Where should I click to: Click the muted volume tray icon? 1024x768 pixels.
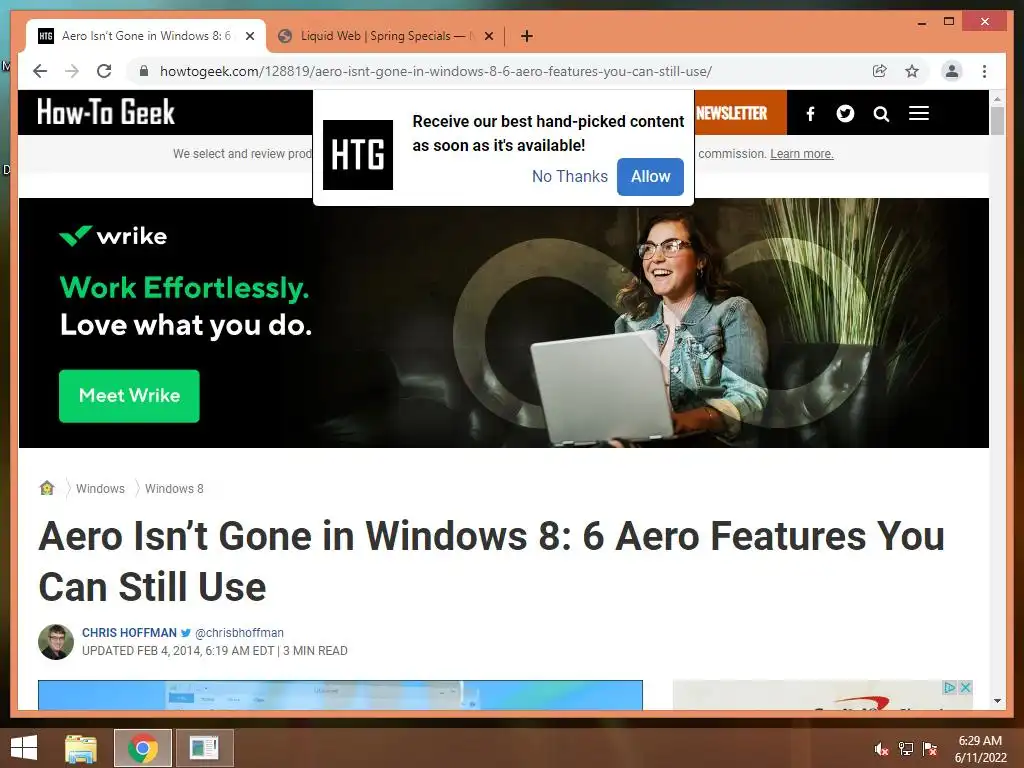881,749
